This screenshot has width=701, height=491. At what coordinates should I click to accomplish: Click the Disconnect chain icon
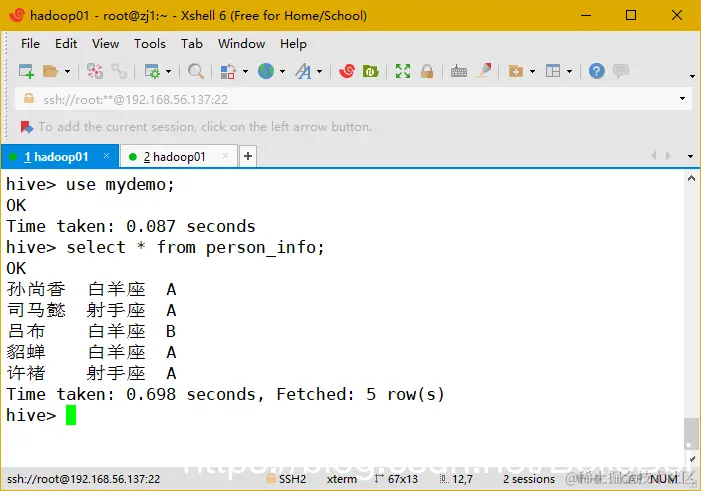point(119,71)
